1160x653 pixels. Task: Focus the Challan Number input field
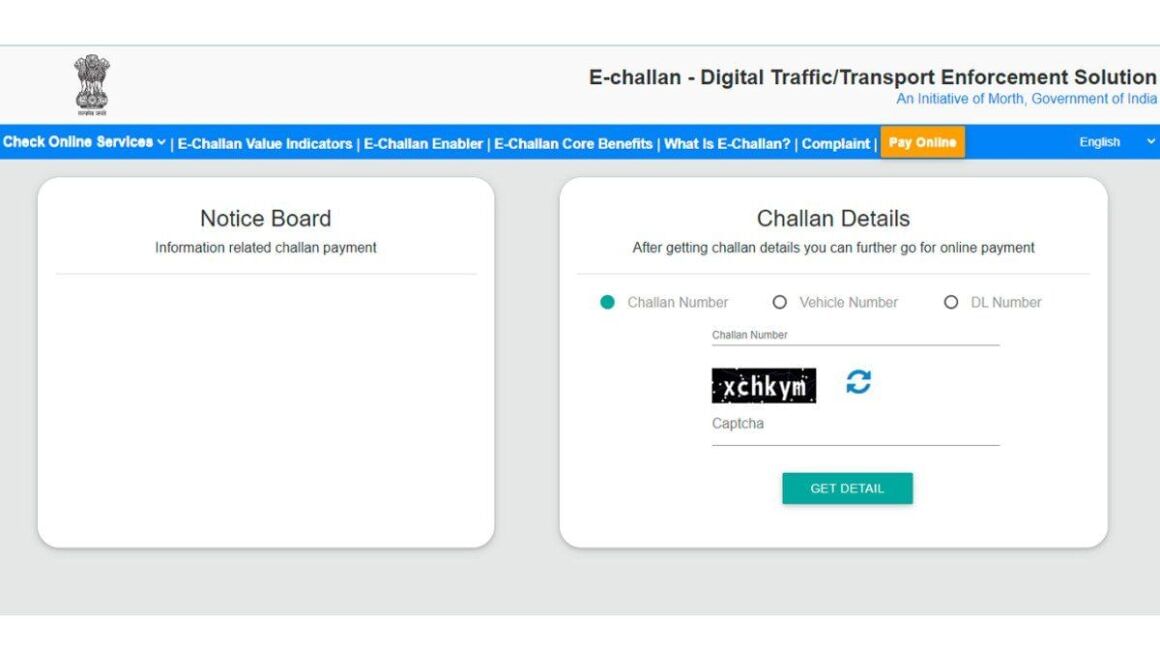click(855, 335)
